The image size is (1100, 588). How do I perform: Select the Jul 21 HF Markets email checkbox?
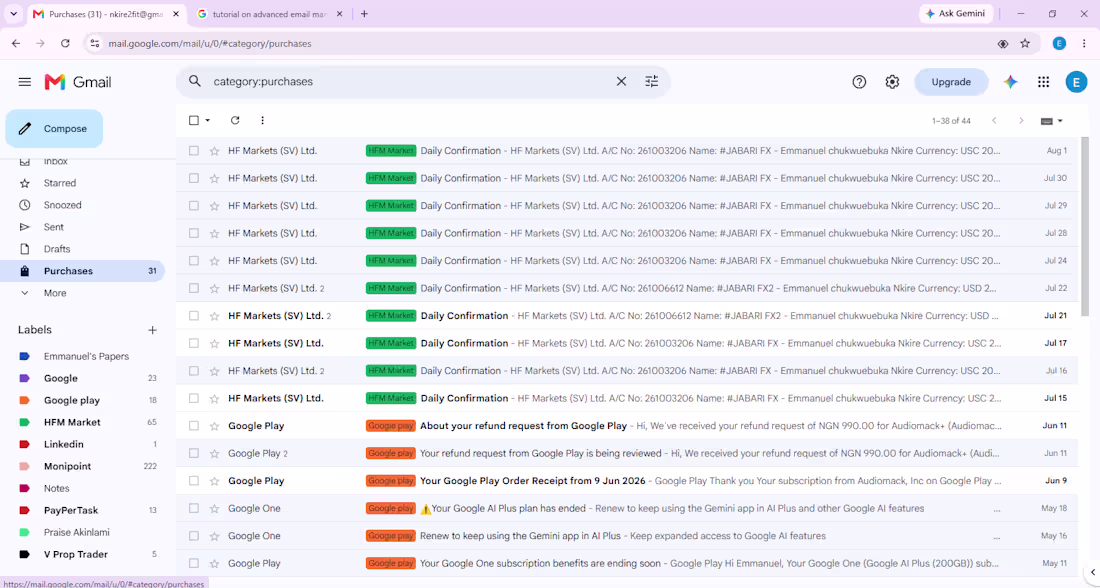[194, 316]
